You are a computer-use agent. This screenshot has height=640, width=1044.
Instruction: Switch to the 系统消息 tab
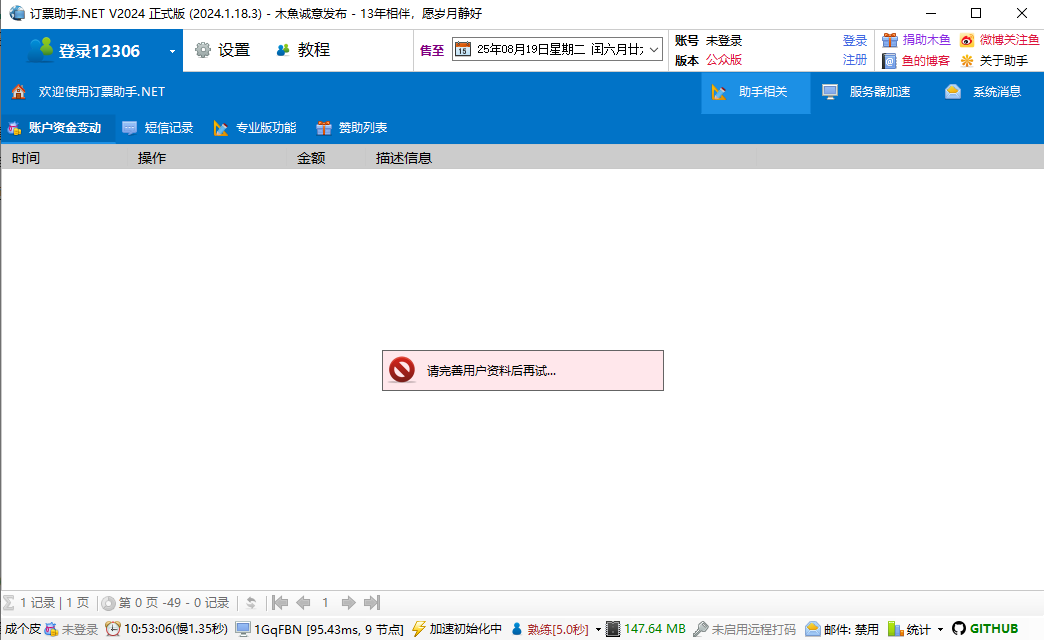click(983, 92)
